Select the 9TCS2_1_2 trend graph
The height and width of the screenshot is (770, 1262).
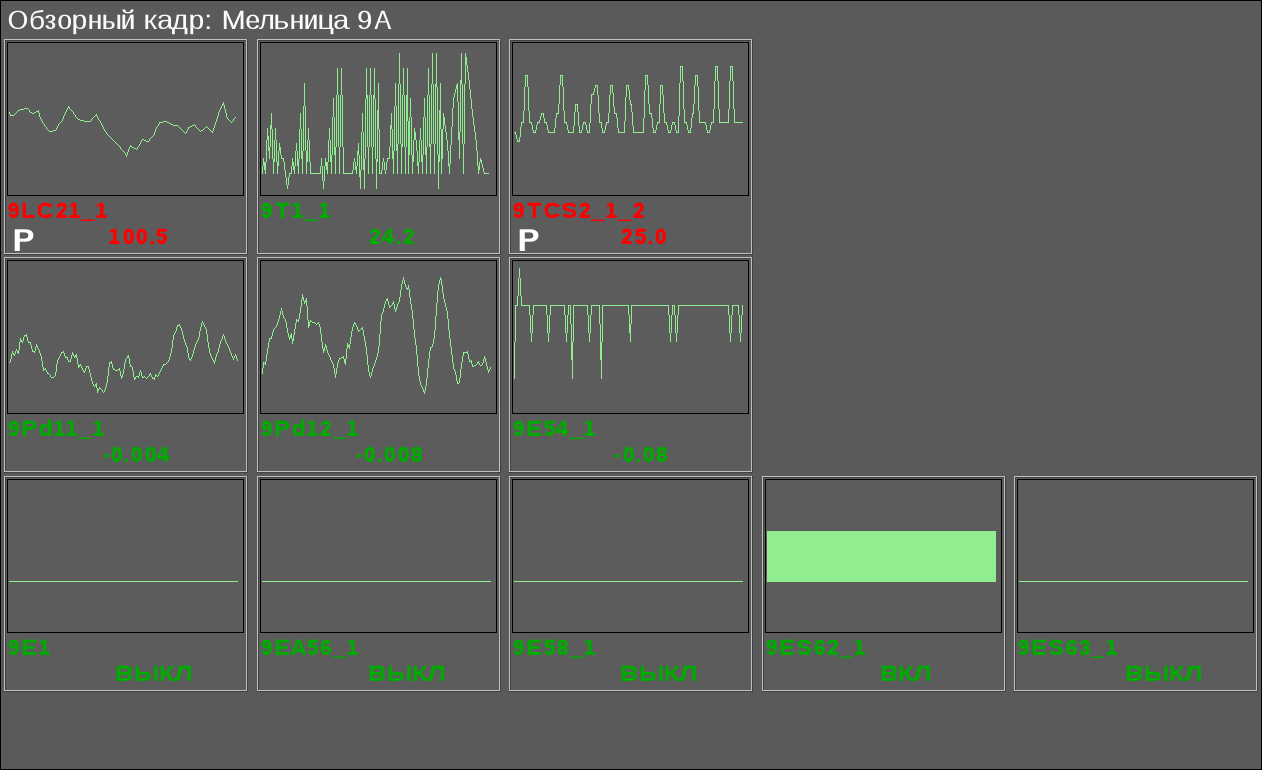(630, 119)
